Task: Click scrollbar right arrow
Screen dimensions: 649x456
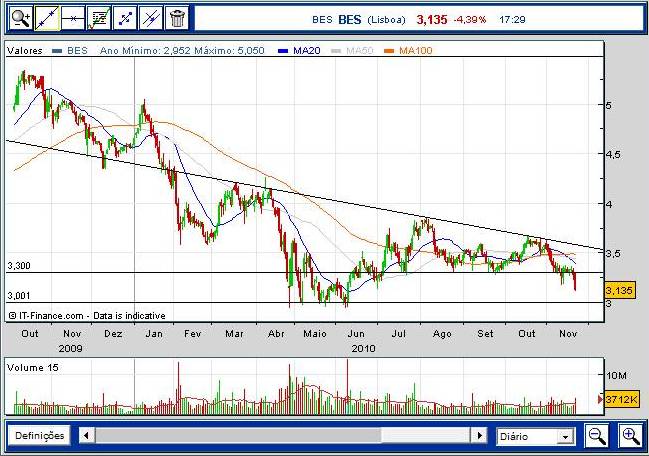Action: tap(479, 436)
